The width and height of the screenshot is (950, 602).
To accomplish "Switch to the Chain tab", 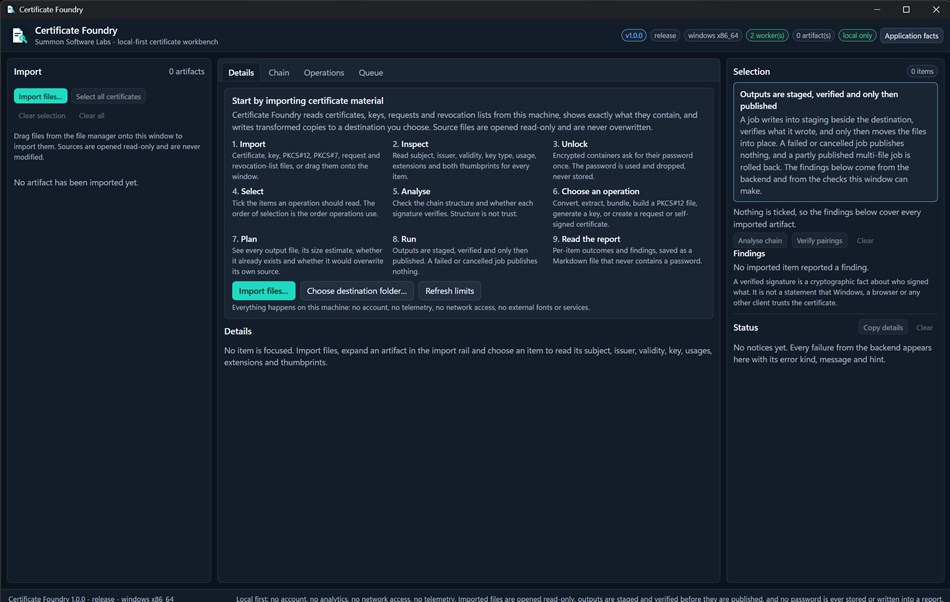I will tap(279, 73).
